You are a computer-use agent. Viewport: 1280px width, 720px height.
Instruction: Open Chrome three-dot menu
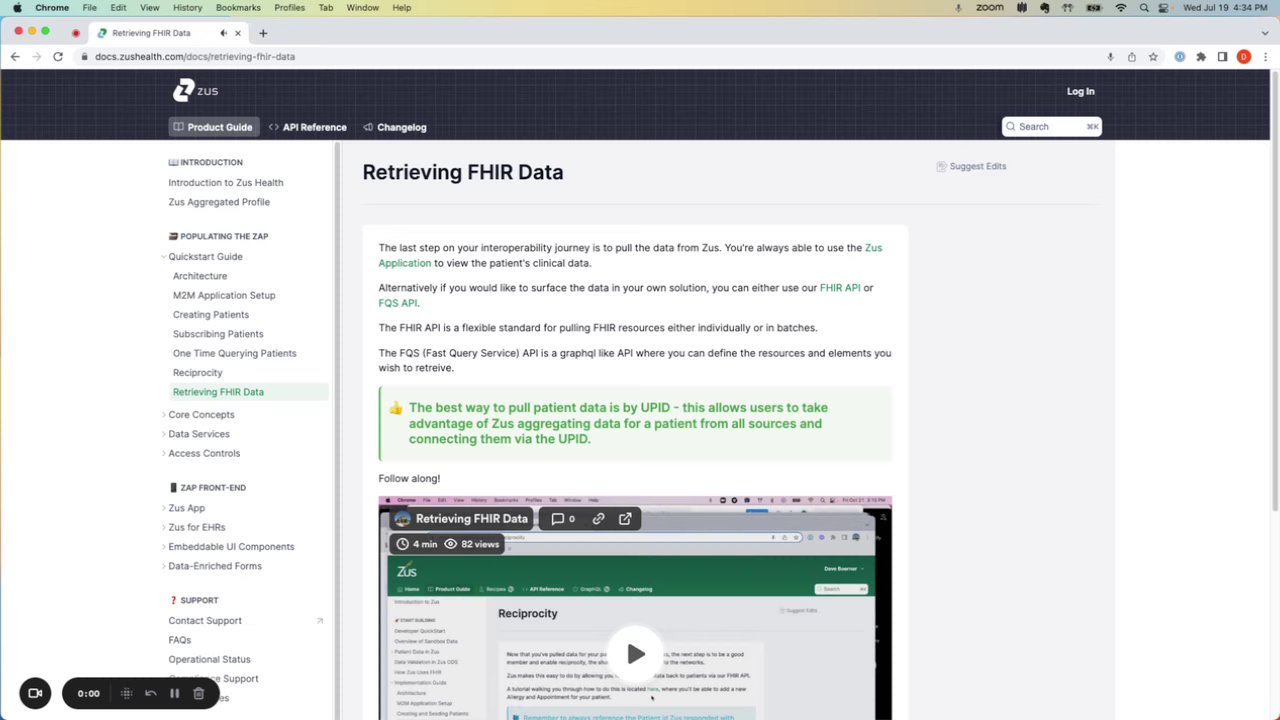coord(1265,57)
